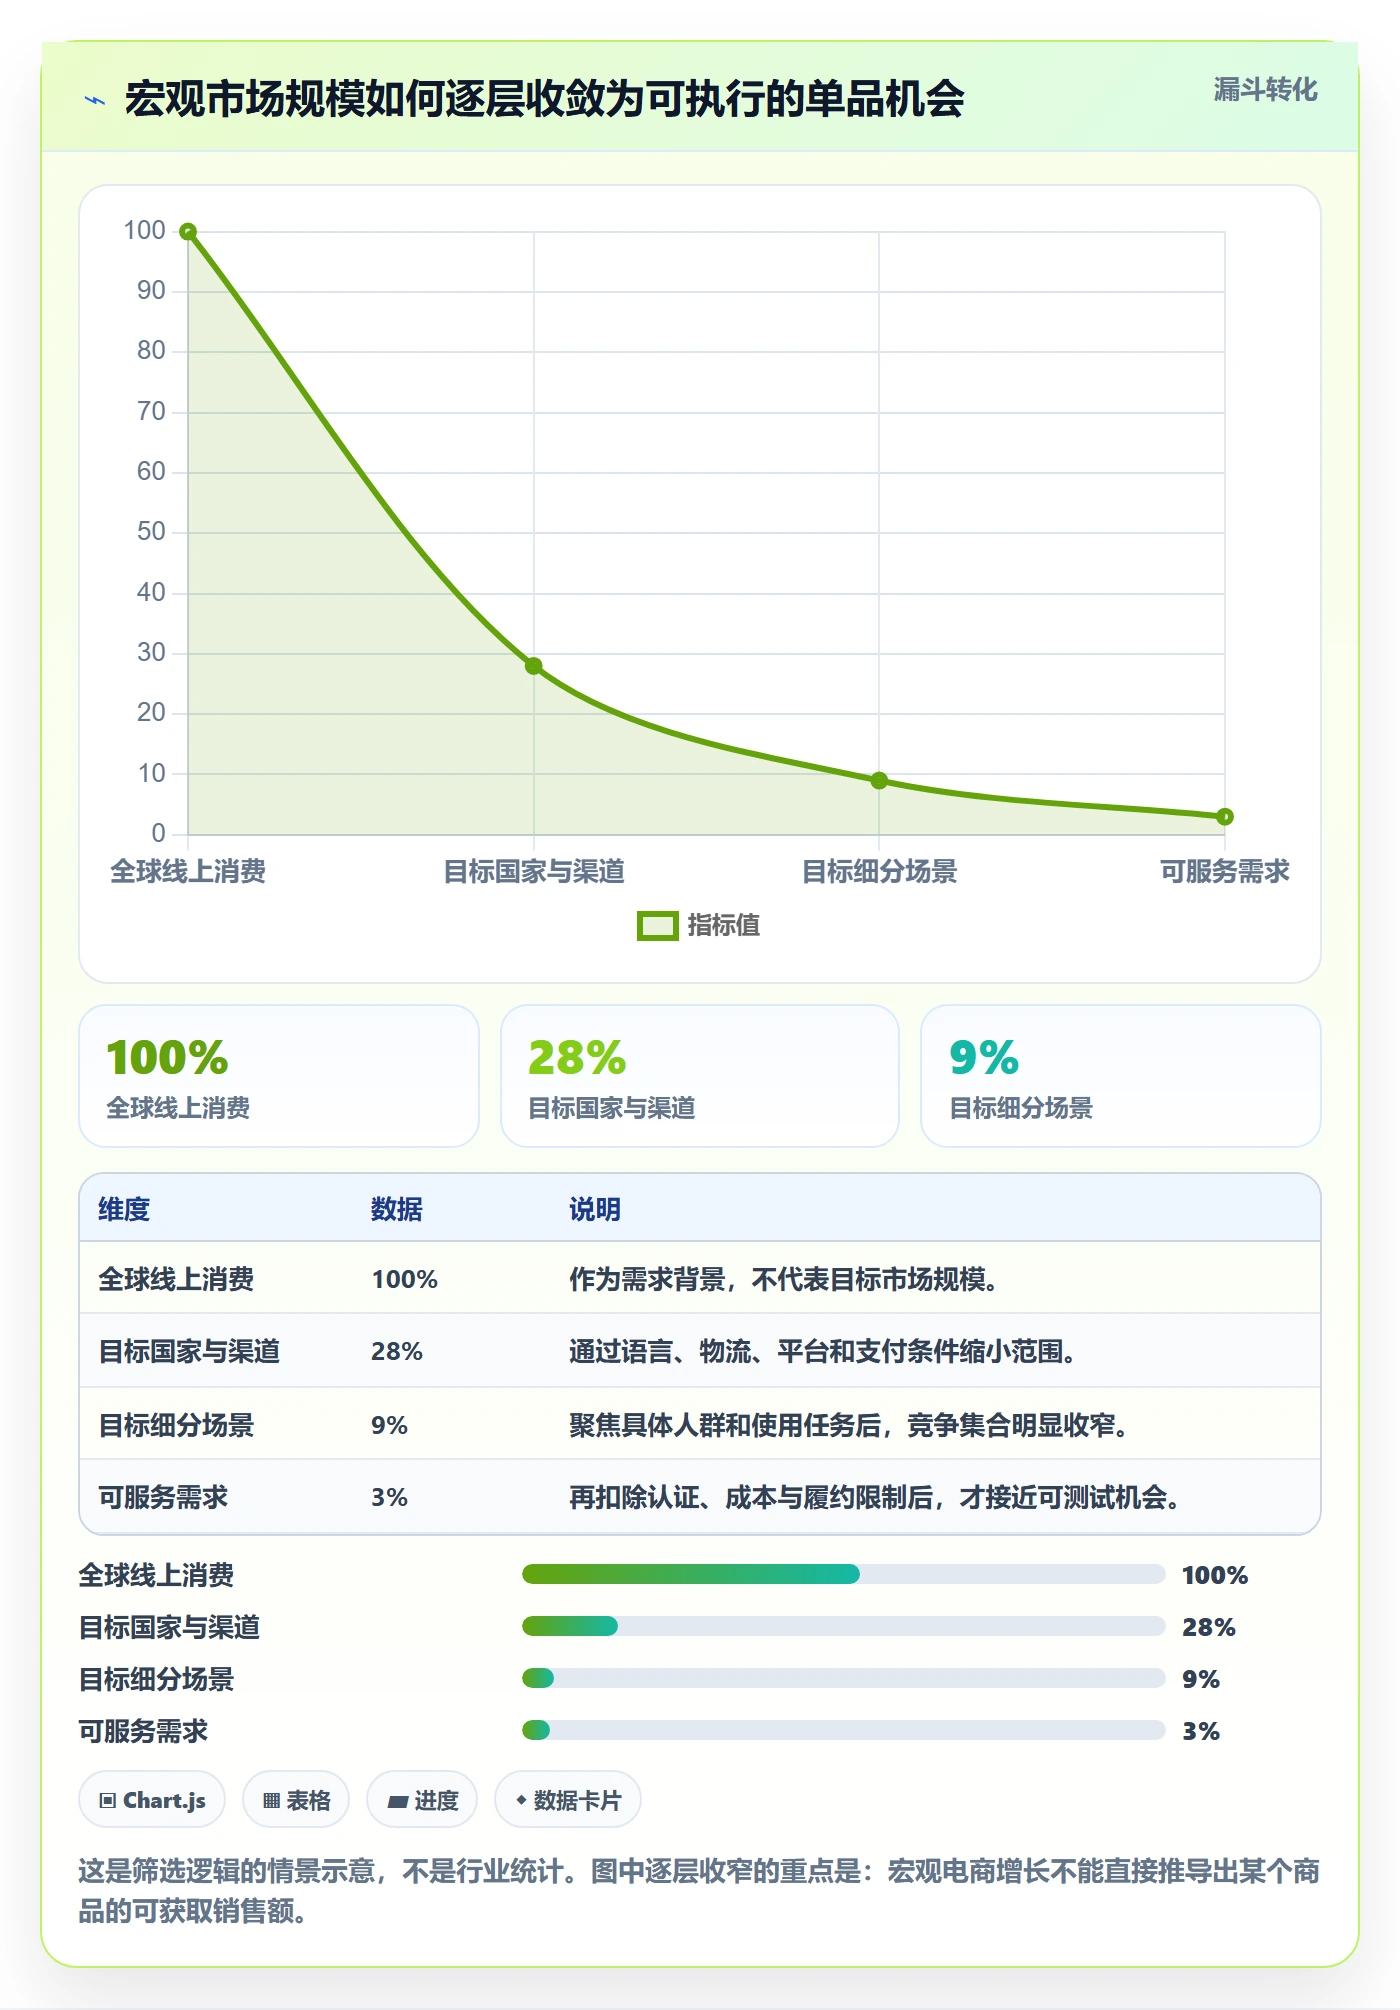Pick the final chart point at 可服务需求
Image resolution: width=1400 pixels, height=2010 pixels.
point(1225,817)
